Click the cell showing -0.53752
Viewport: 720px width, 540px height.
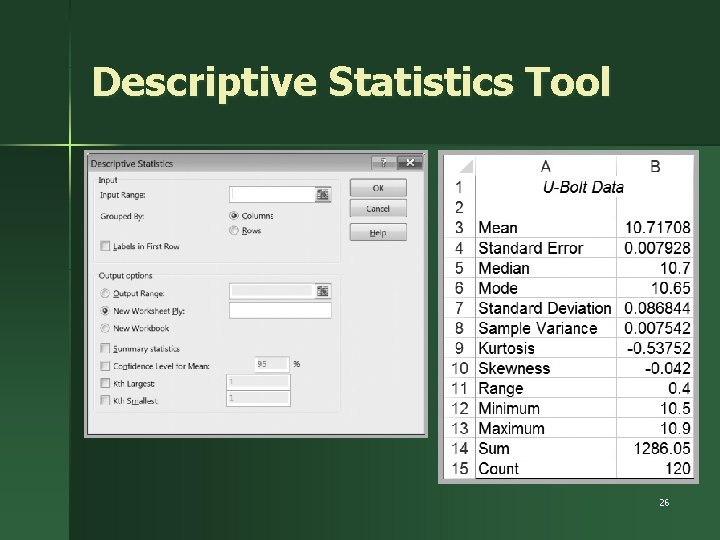tap(655, 348)
